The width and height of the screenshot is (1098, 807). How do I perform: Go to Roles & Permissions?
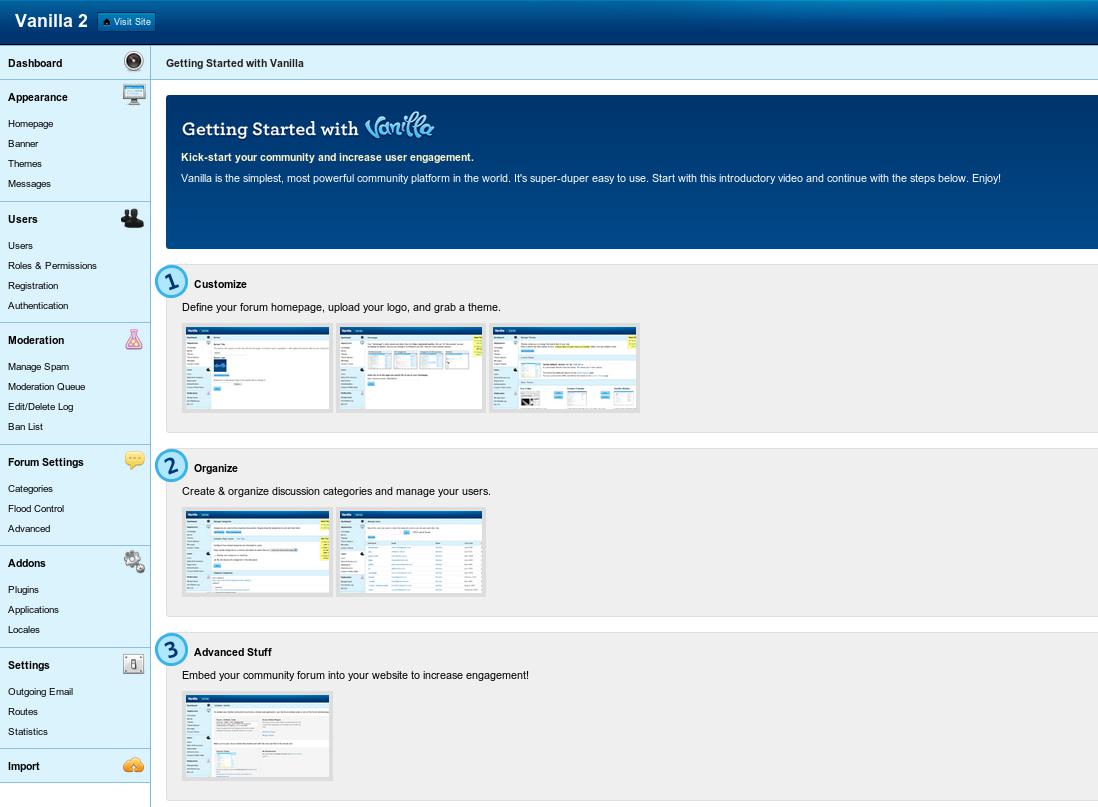point(52,266)
